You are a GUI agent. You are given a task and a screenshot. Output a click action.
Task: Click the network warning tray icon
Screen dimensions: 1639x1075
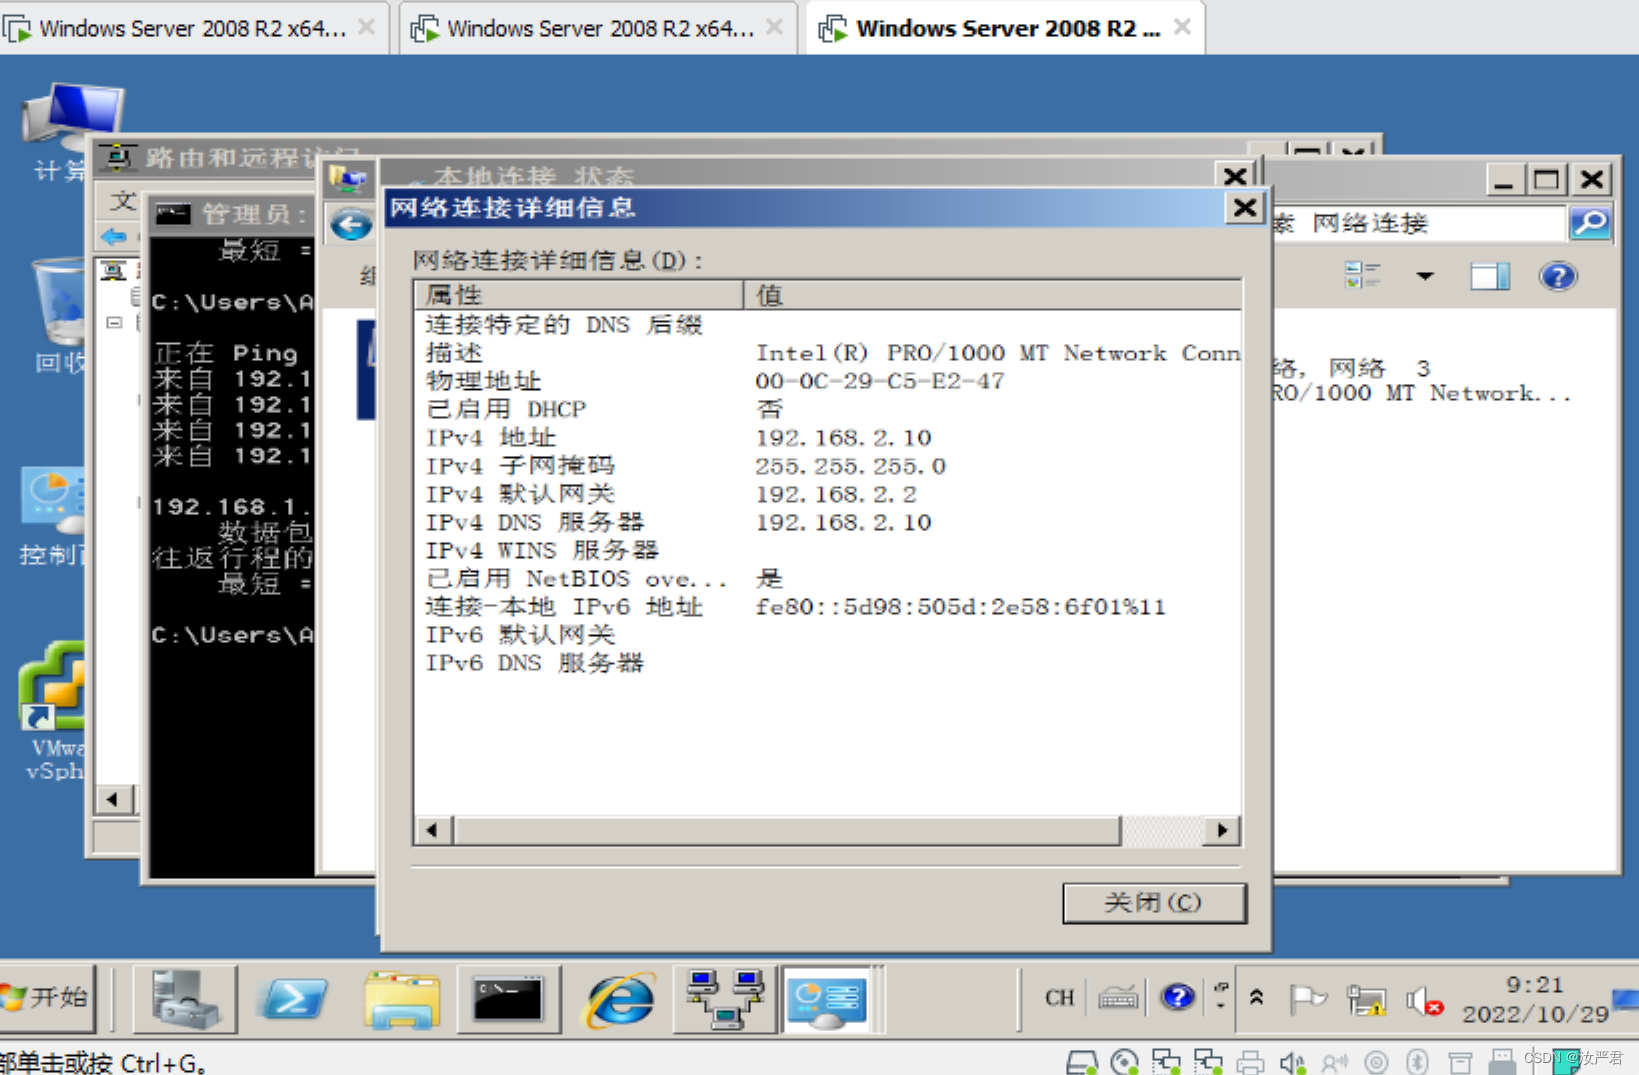(x=1366, y=999)
